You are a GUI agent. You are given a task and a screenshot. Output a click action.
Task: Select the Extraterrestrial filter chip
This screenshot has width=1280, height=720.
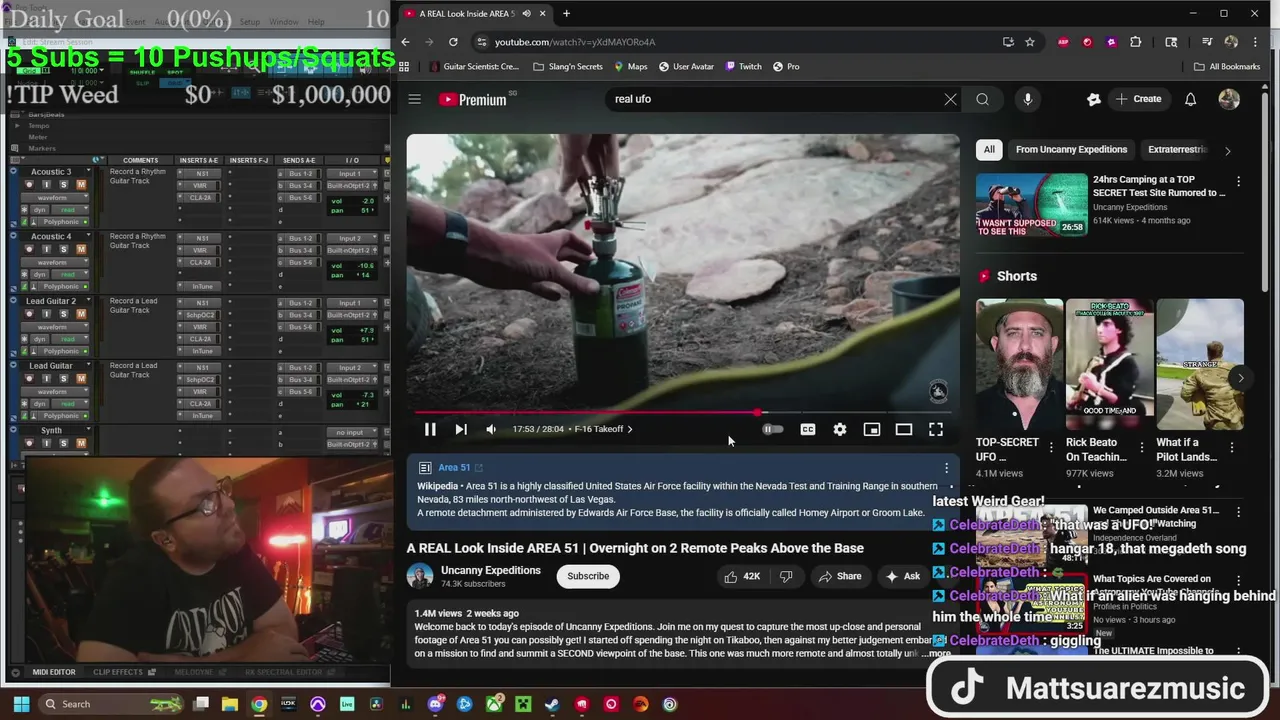1178,150
